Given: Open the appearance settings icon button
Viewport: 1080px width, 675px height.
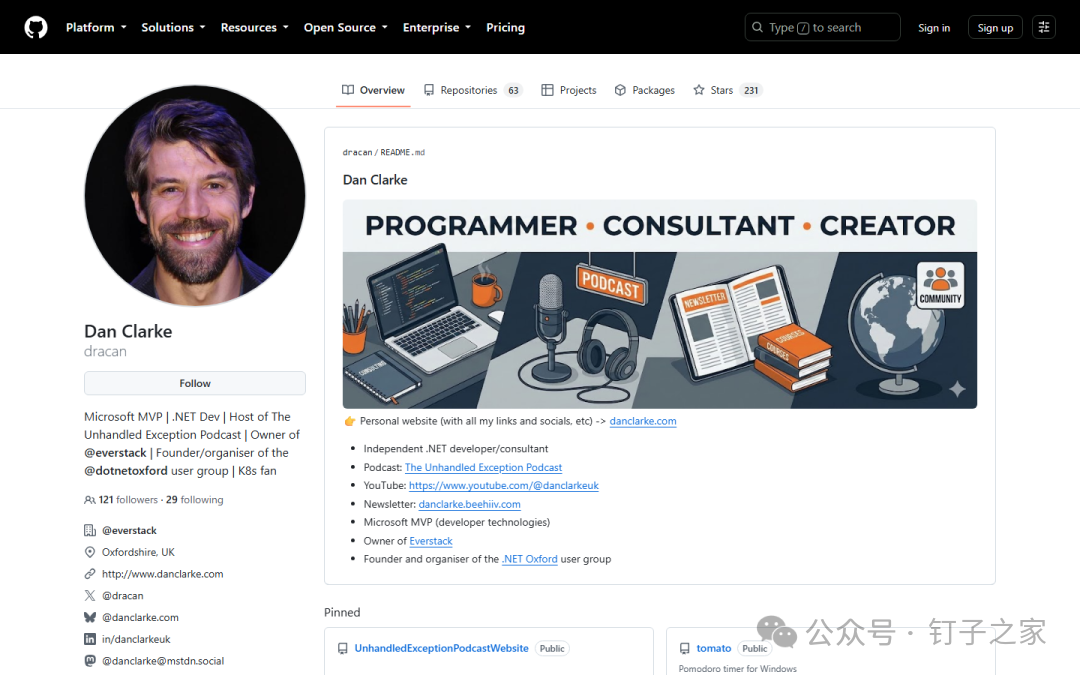Looking at the screenshot, I should (1043, 28).
